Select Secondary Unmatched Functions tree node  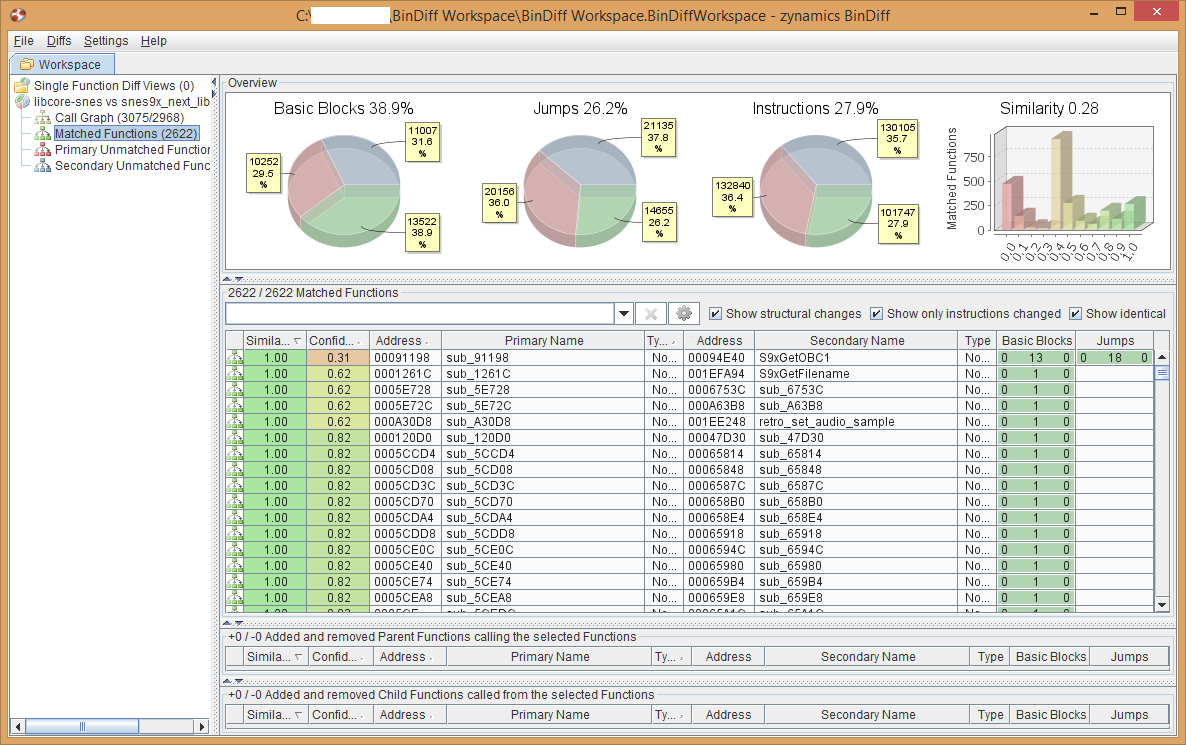(132, 166)
